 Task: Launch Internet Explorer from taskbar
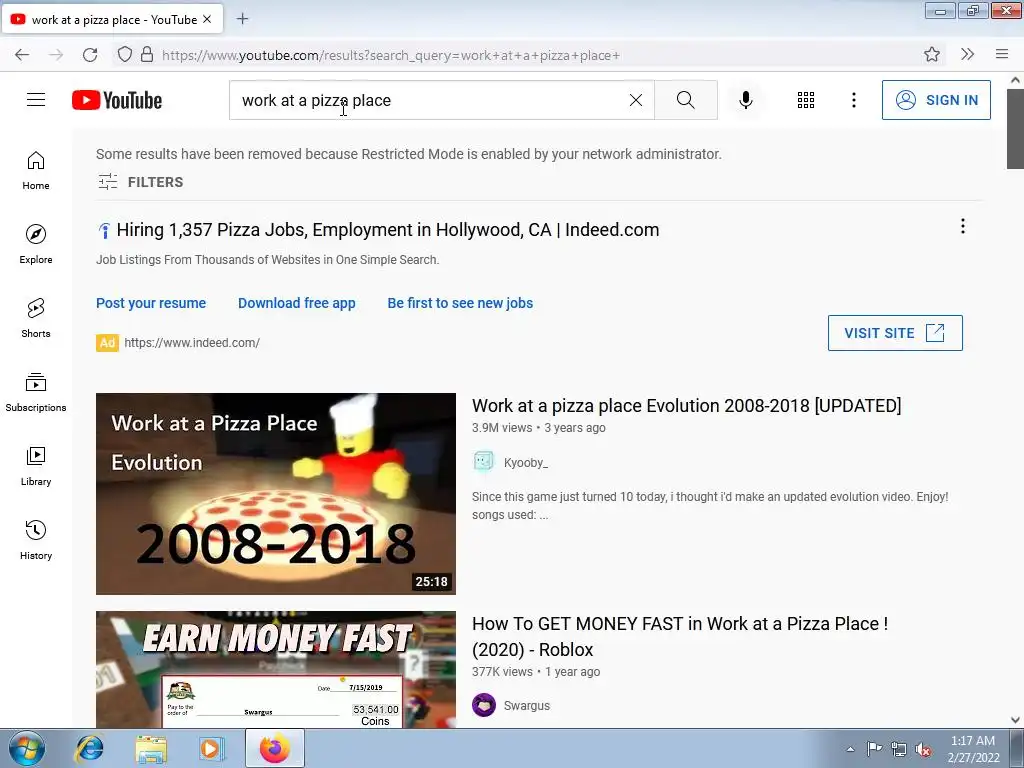[x=89, y=748]
